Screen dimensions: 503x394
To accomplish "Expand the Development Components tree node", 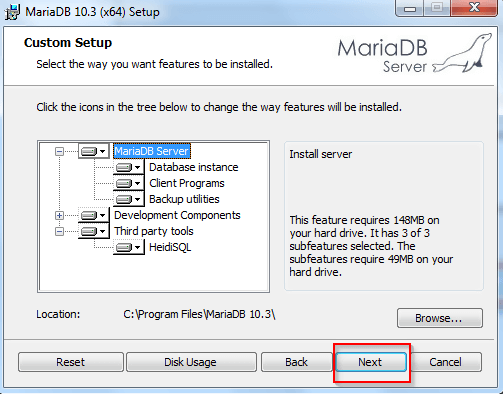I will pyautogui.click(x=59, y=215).
